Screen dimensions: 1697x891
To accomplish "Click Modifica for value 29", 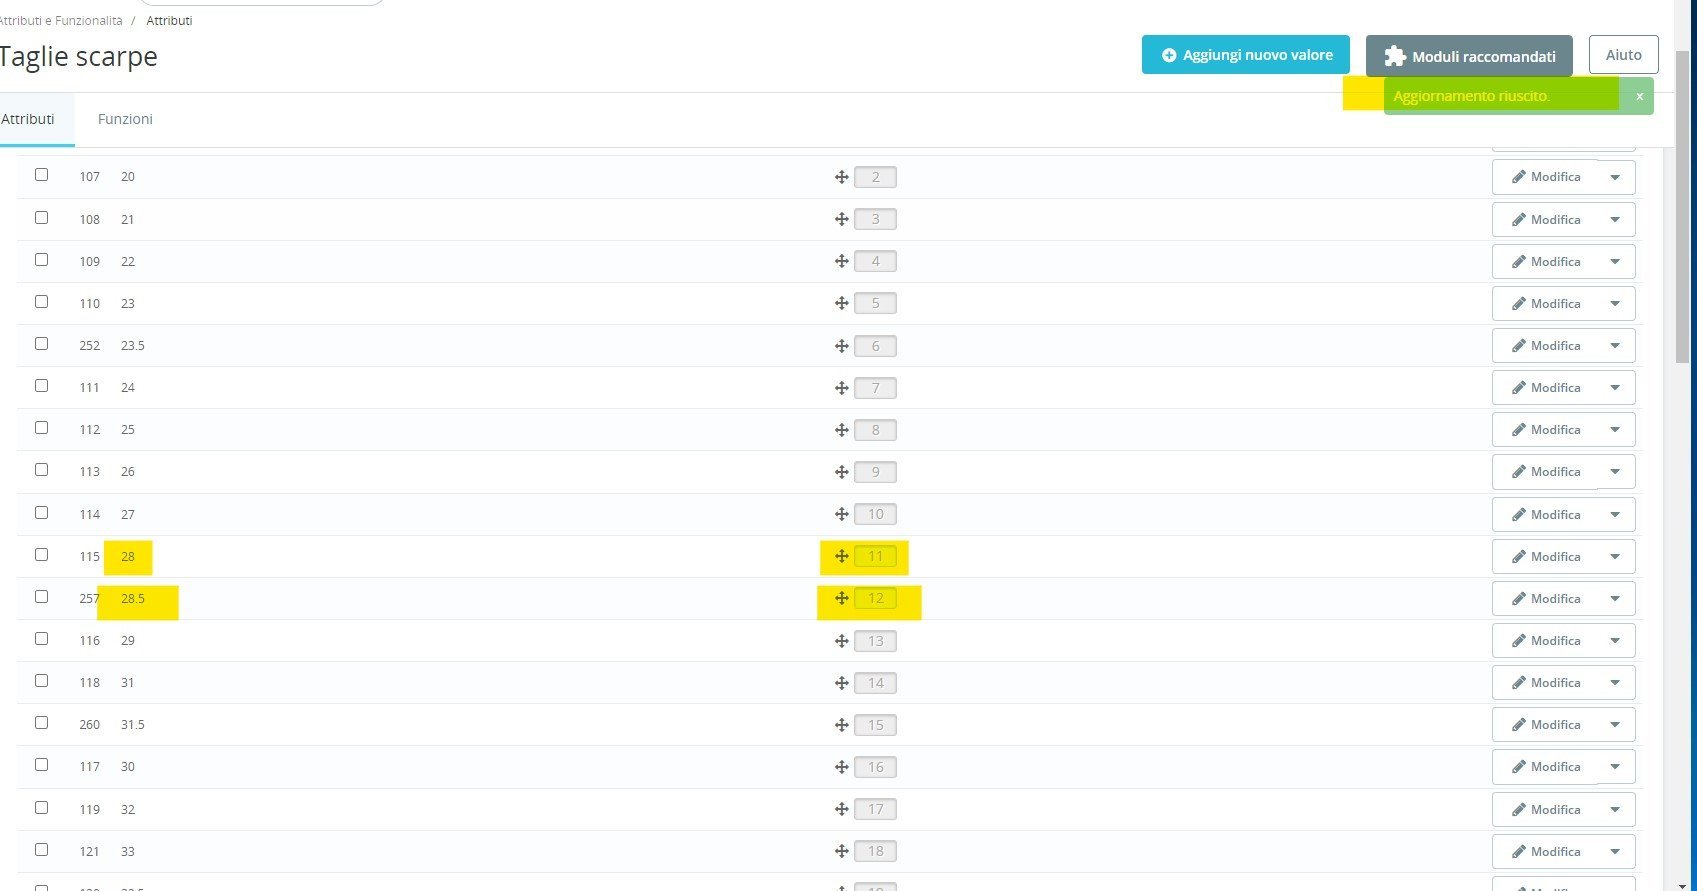I will (x=1545, y=641).
